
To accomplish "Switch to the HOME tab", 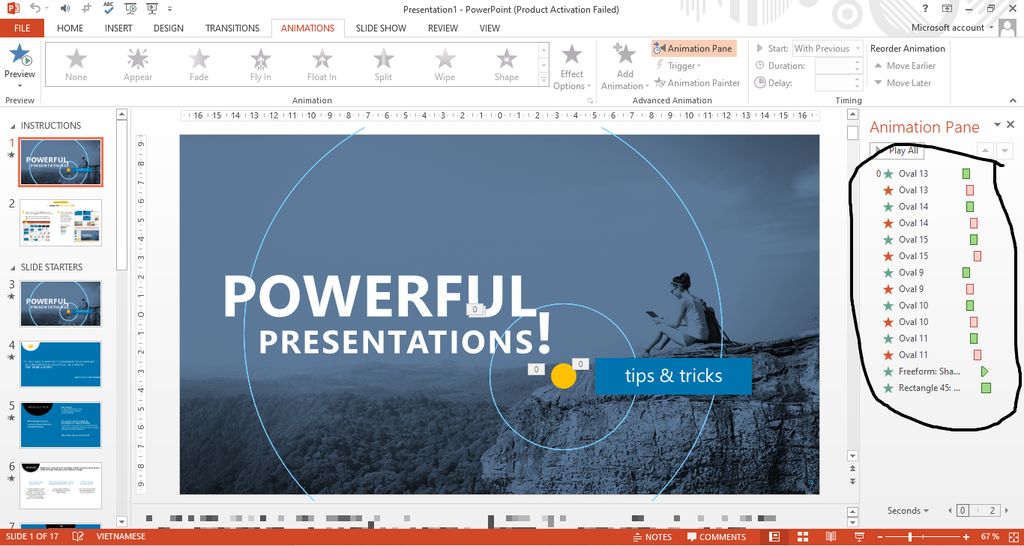I will point(70,28).
